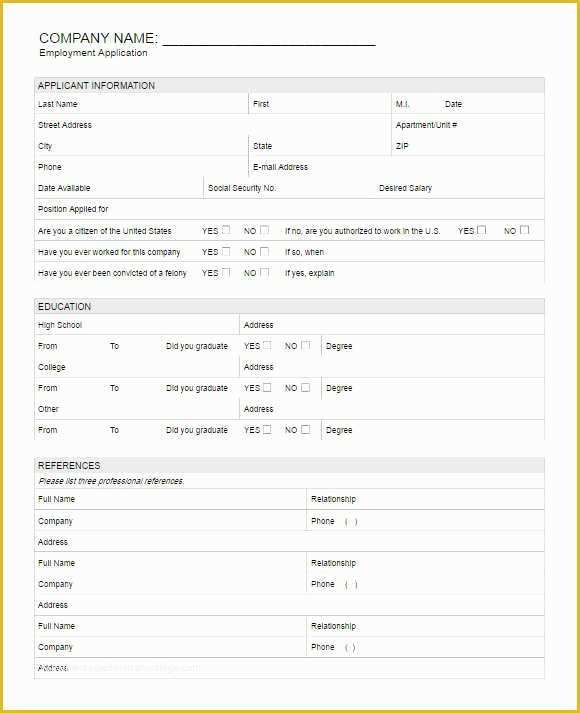Check YES for convicted of a felony

[x=226, y=272]
